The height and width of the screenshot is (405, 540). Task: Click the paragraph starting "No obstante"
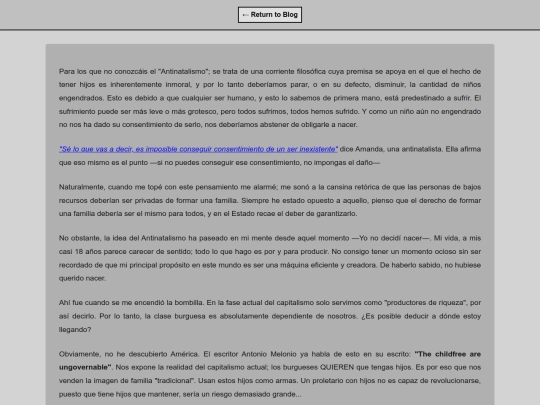(270, 258)
